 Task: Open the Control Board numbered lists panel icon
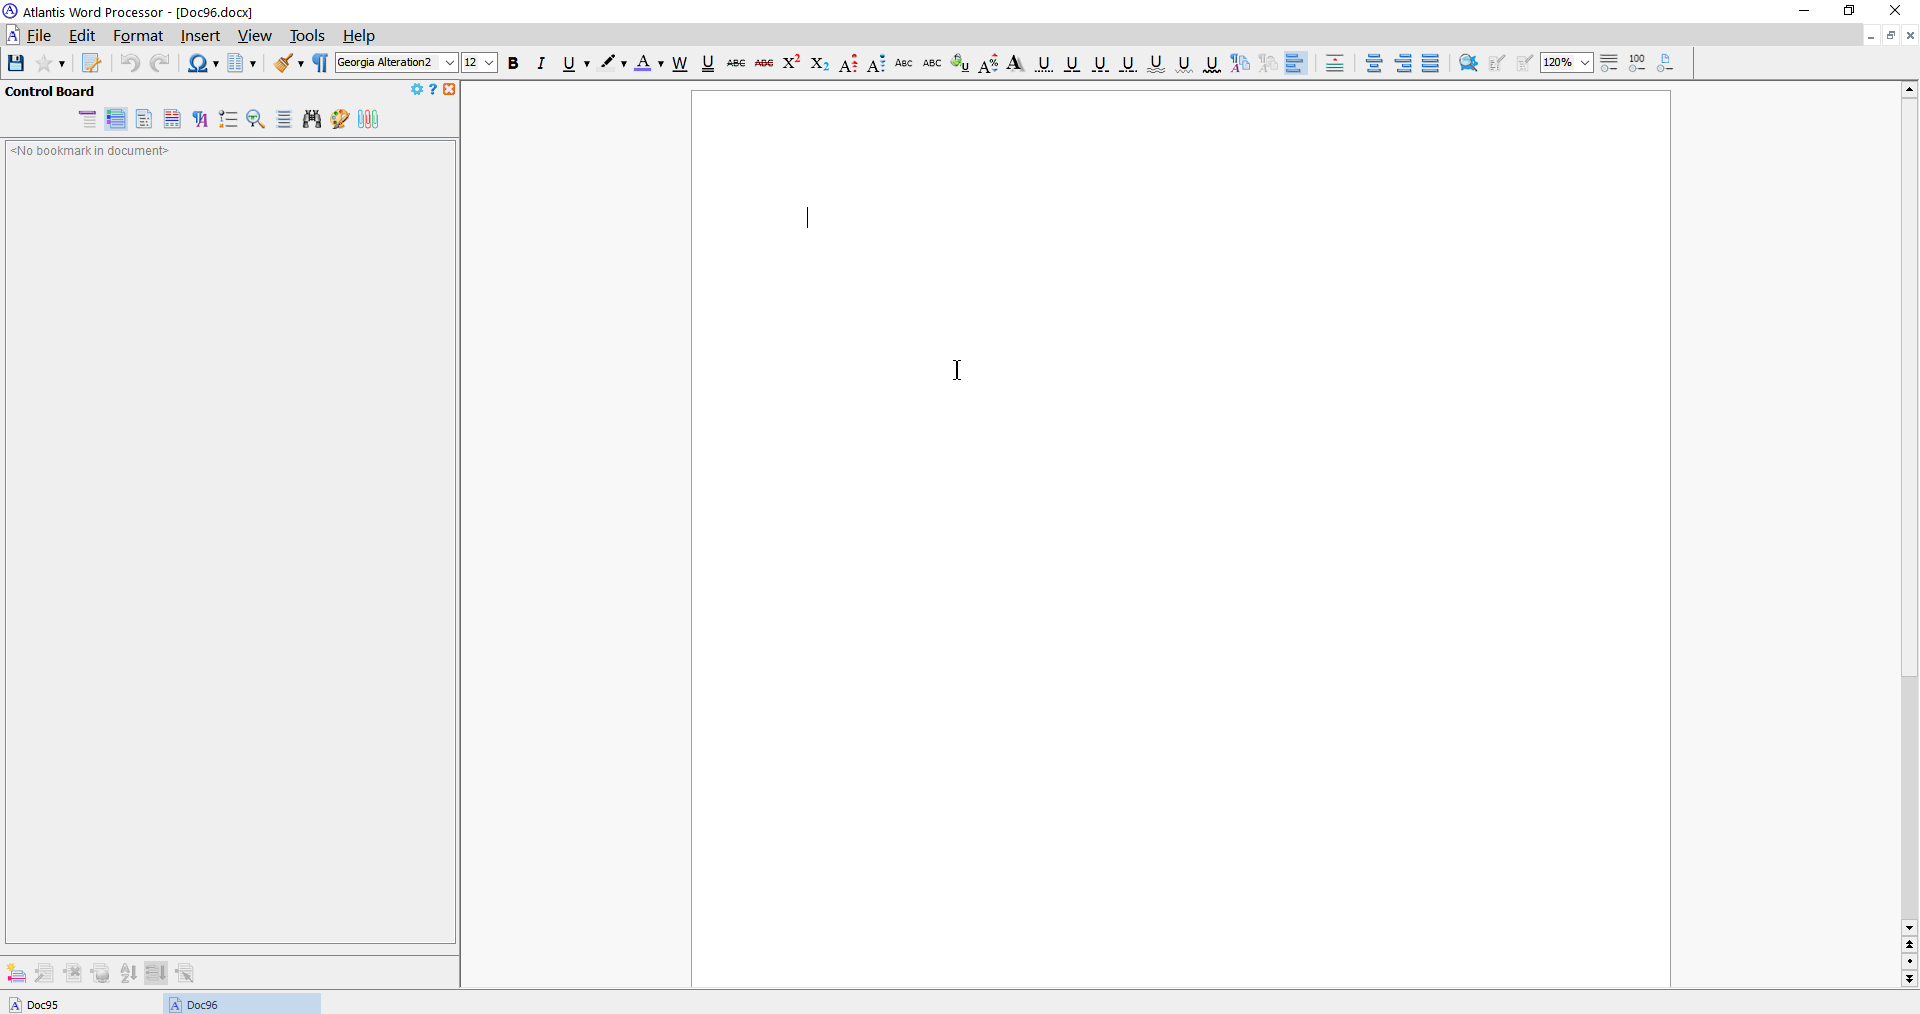[x=228, y=120]
